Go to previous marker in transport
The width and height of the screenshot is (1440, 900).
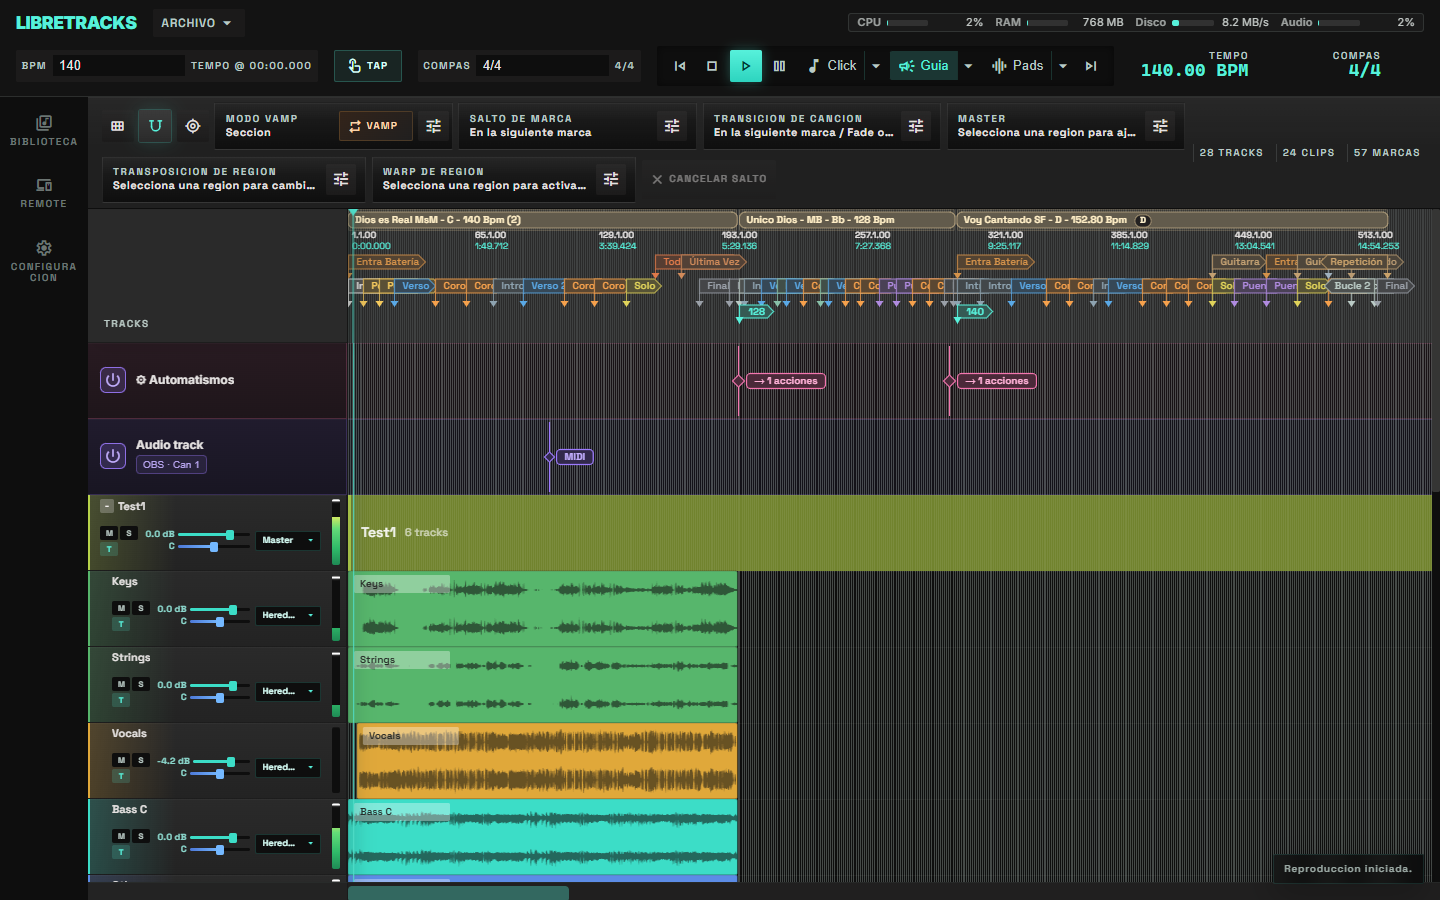(x=680, y=66)
